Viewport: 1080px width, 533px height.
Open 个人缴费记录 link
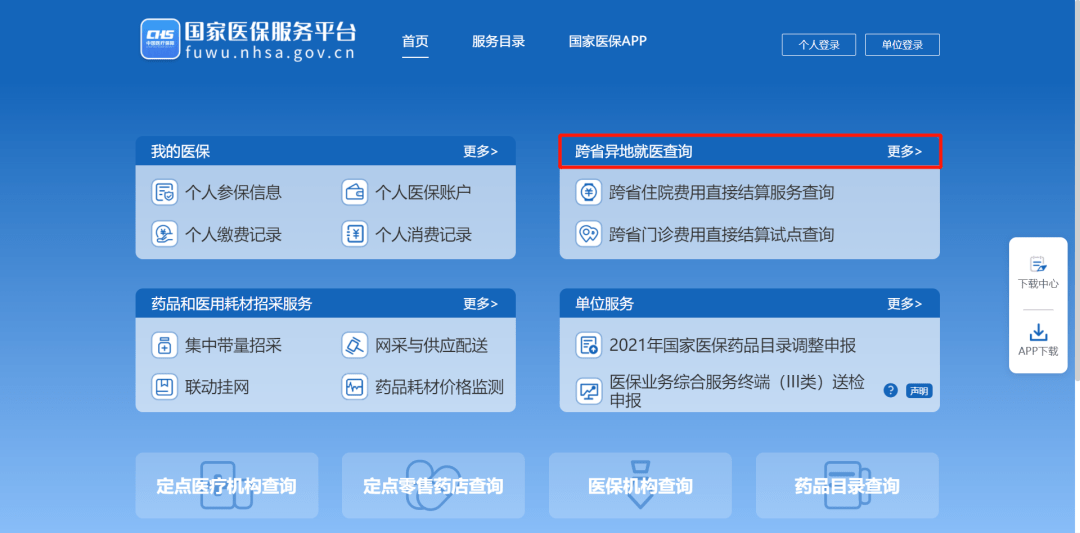[233, 235]
